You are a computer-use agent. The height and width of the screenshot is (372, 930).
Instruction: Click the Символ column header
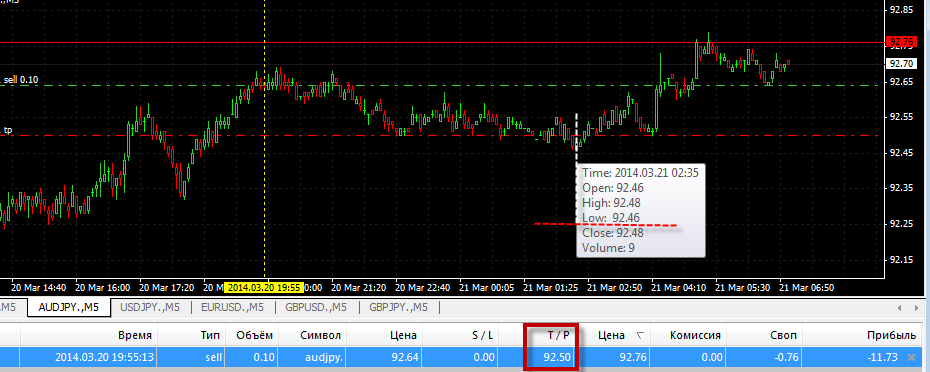[x=312, y=335]
